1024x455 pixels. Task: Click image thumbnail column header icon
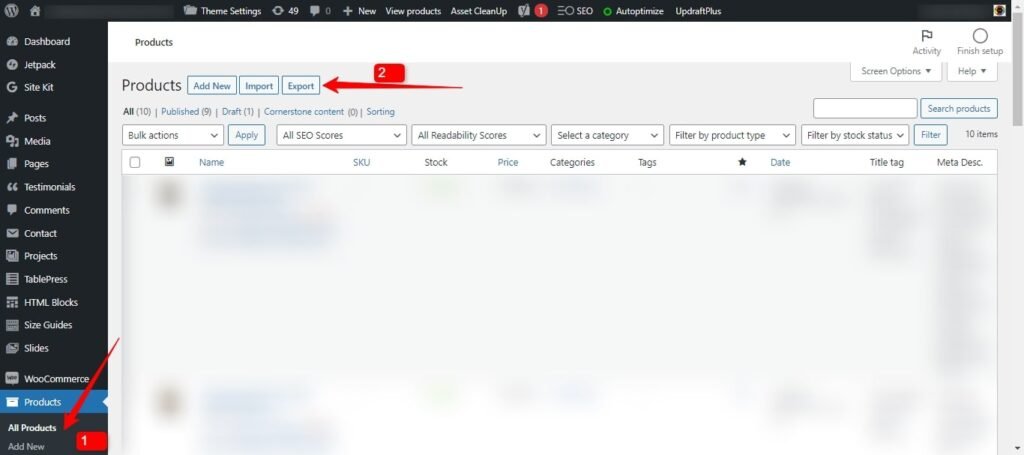pos(169,162)
